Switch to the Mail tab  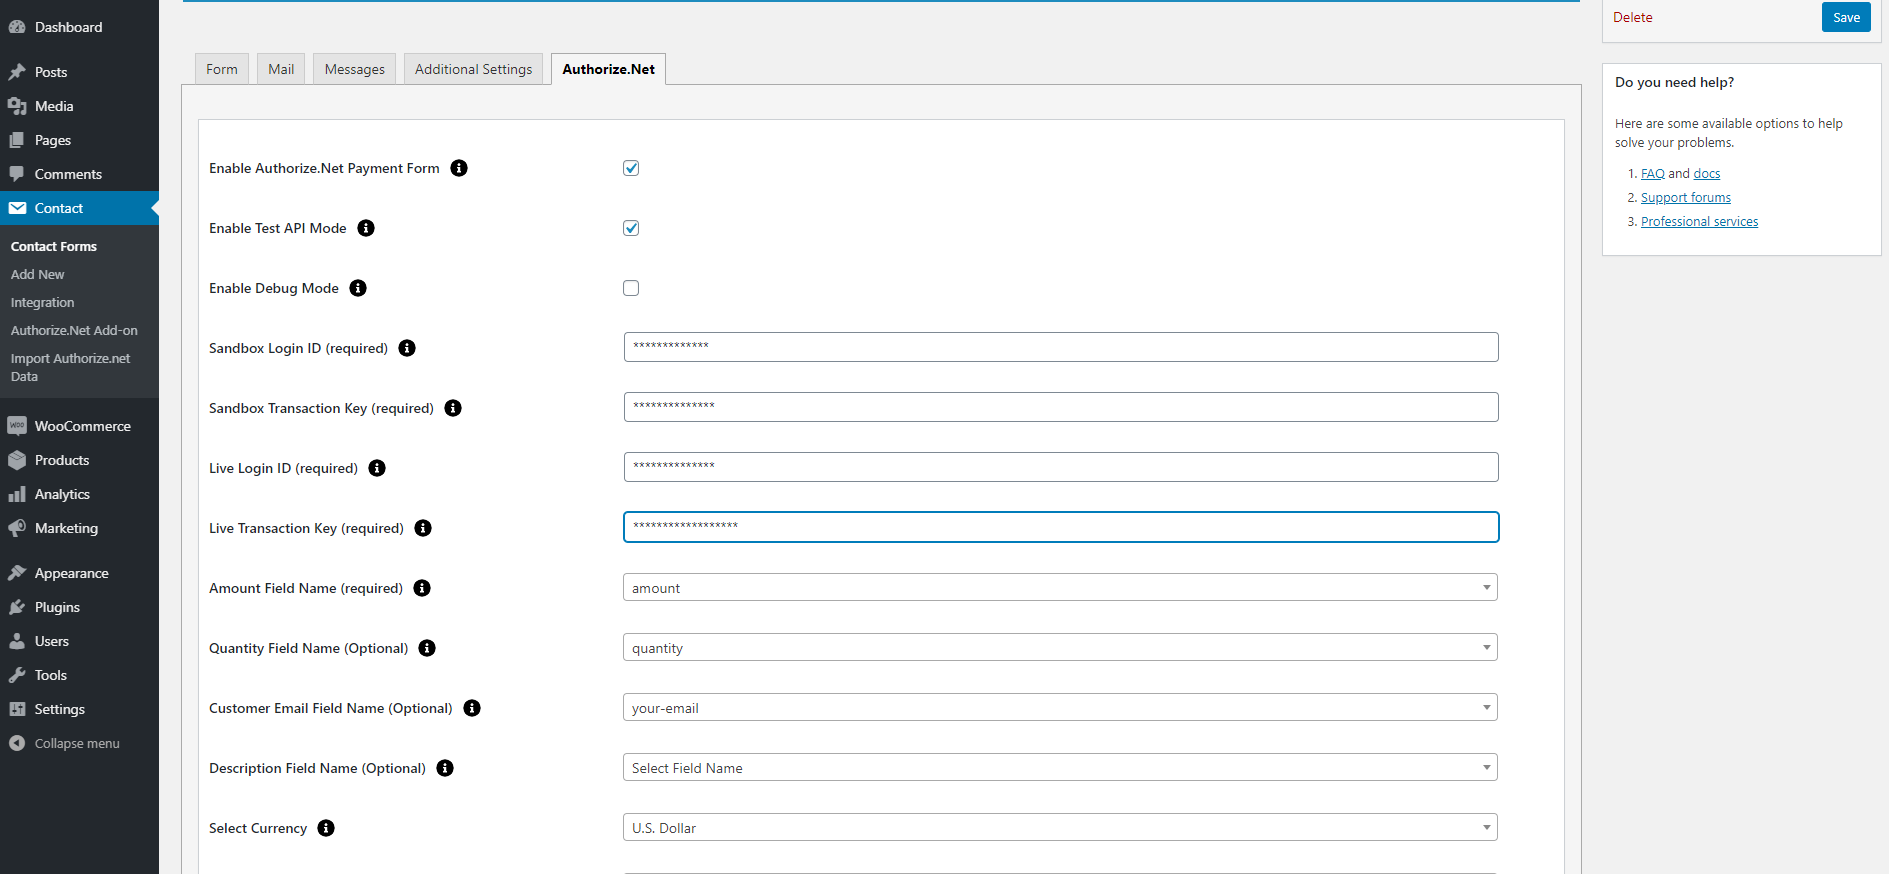tap(281, 69)
